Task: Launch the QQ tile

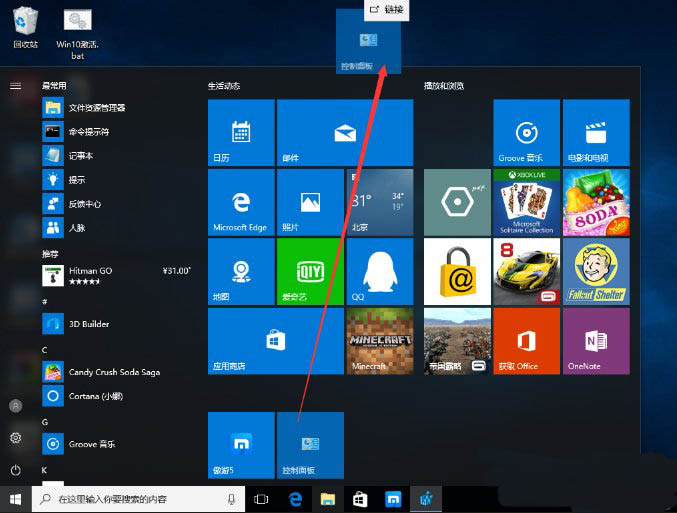Action: tap(379, 271)
